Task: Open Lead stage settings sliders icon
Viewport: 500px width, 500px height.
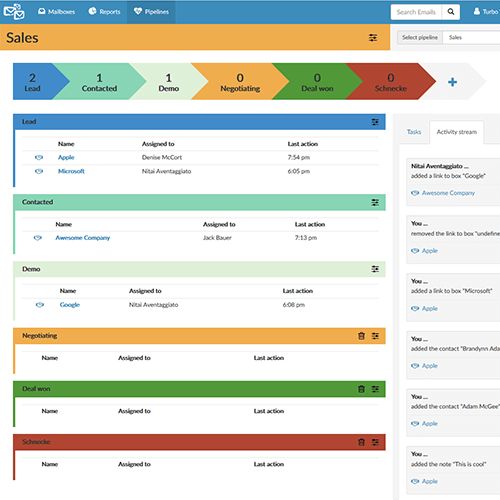Action: [375, 122]
